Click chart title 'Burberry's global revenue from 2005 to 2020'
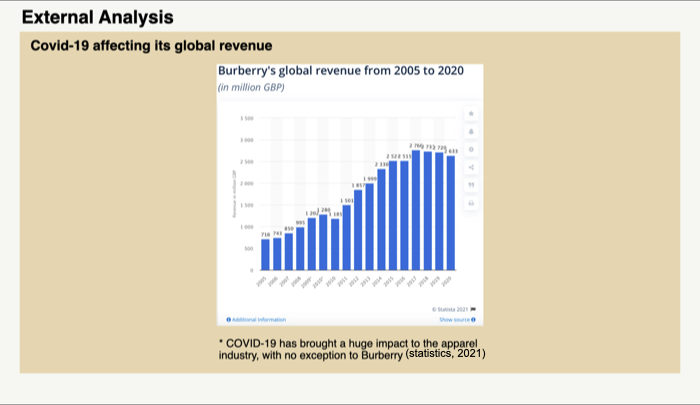The height and width of the screenshot is (405, 700). (341, 71)
